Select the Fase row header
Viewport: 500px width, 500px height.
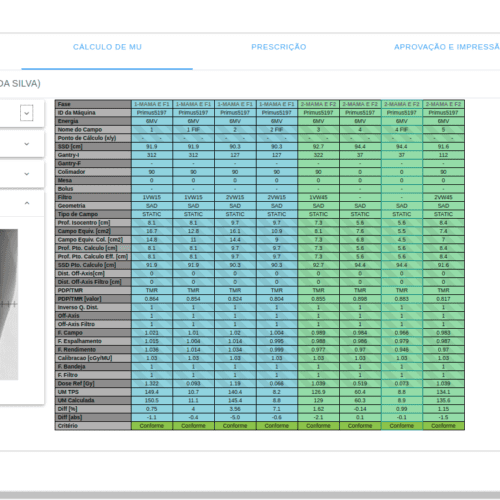pyautogui.click(x=93, y=104)
